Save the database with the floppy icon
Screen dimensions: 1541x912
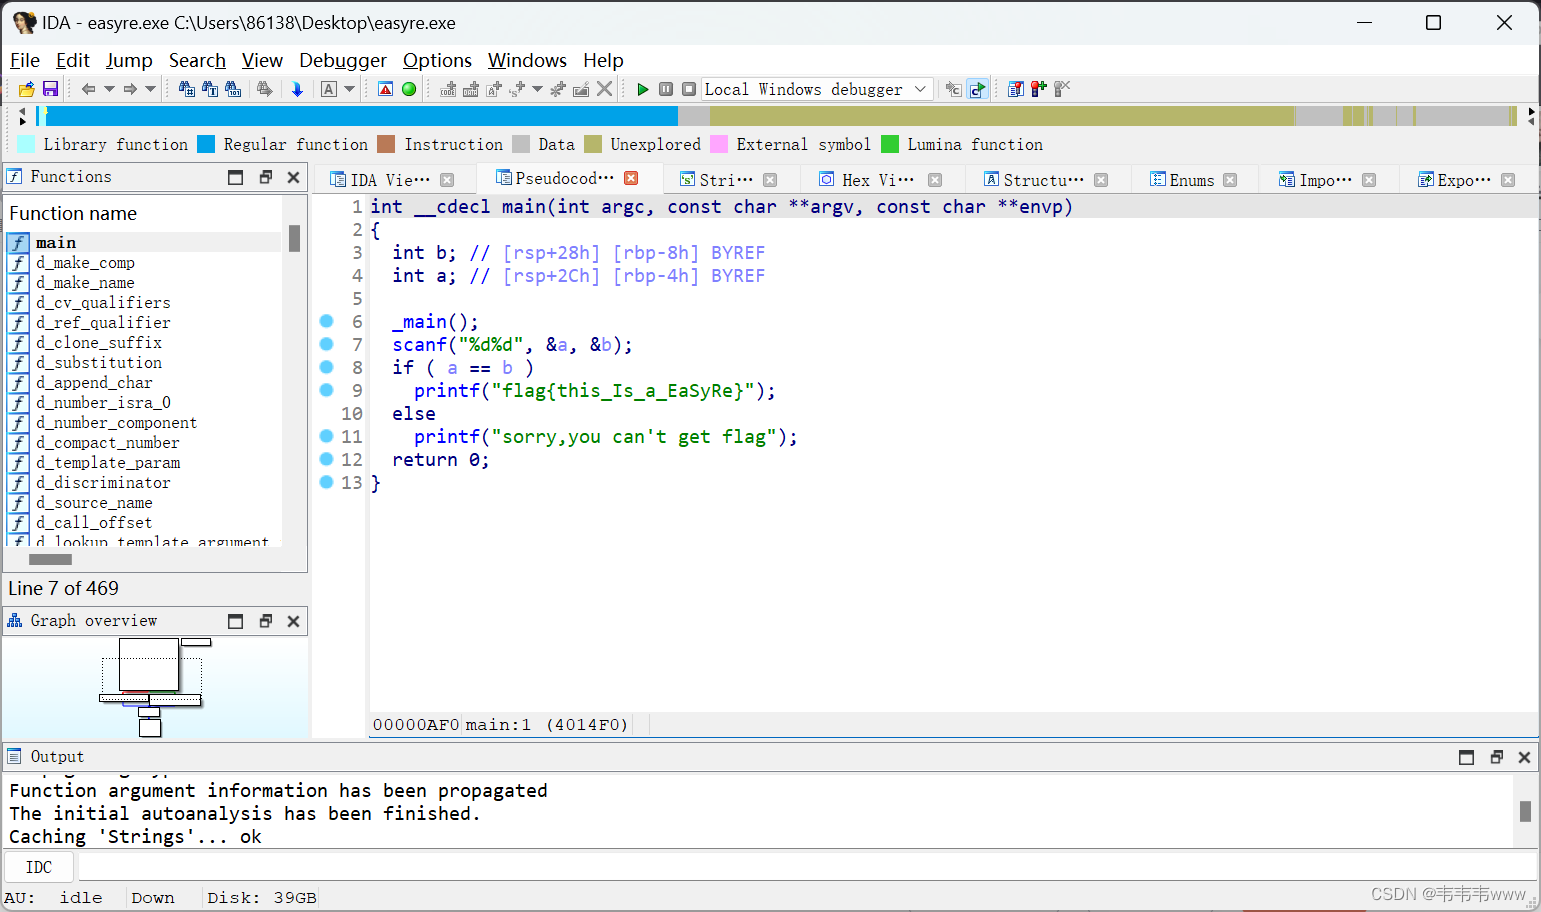[50, 89]
